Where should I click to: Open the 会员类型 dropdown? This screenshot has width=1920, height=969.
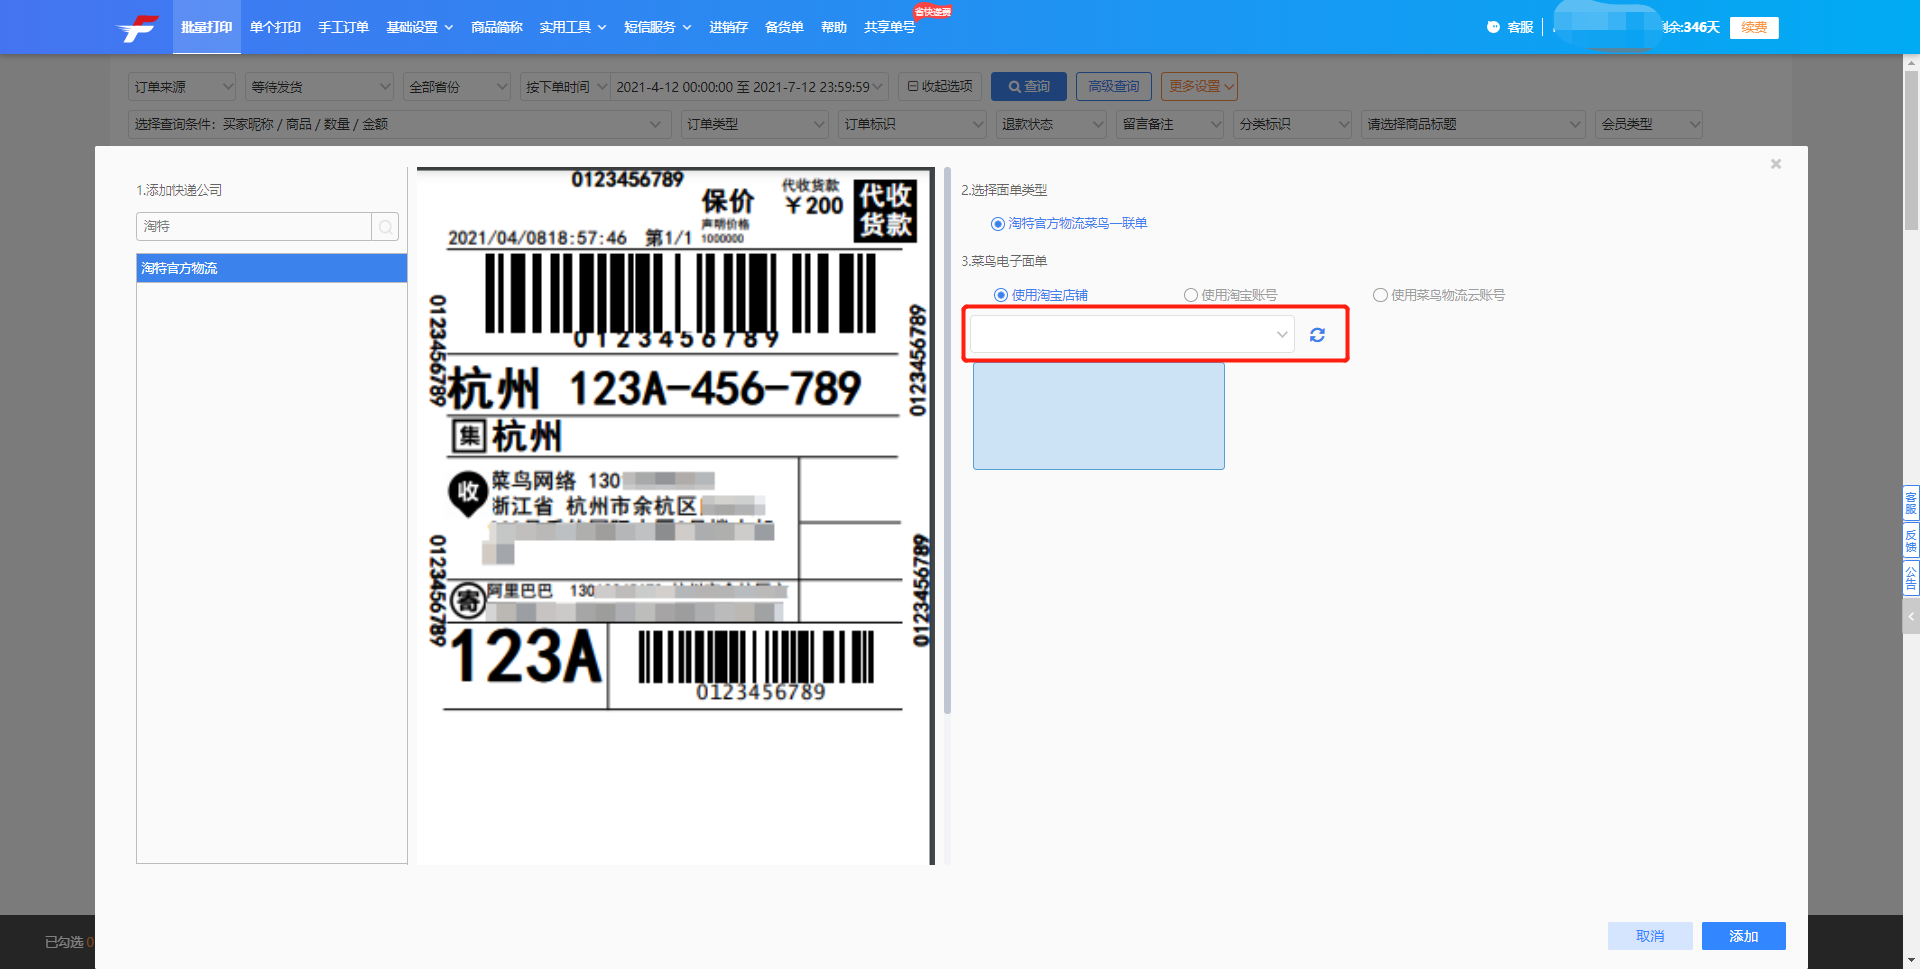coord(1649,124)
